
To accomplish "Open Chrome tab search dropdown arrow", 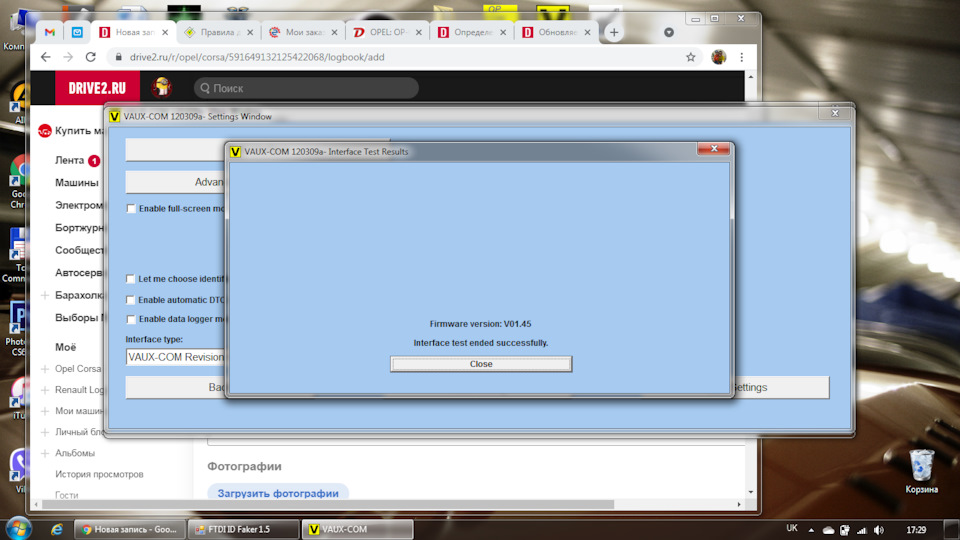I will pyautogui.click(x=669, y=32).
